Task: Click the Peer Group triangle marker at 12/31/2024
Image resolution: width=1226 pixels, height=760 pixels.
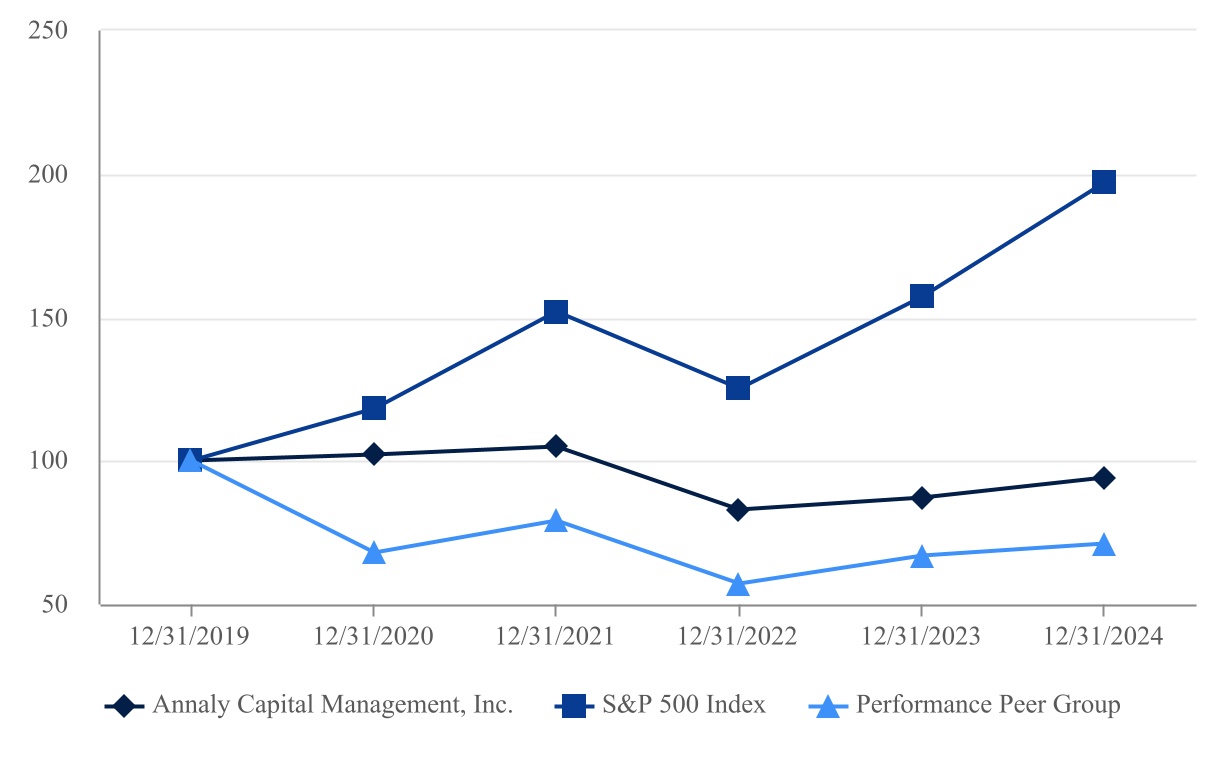Action: pyautogui.click(x=1103, y=544)
